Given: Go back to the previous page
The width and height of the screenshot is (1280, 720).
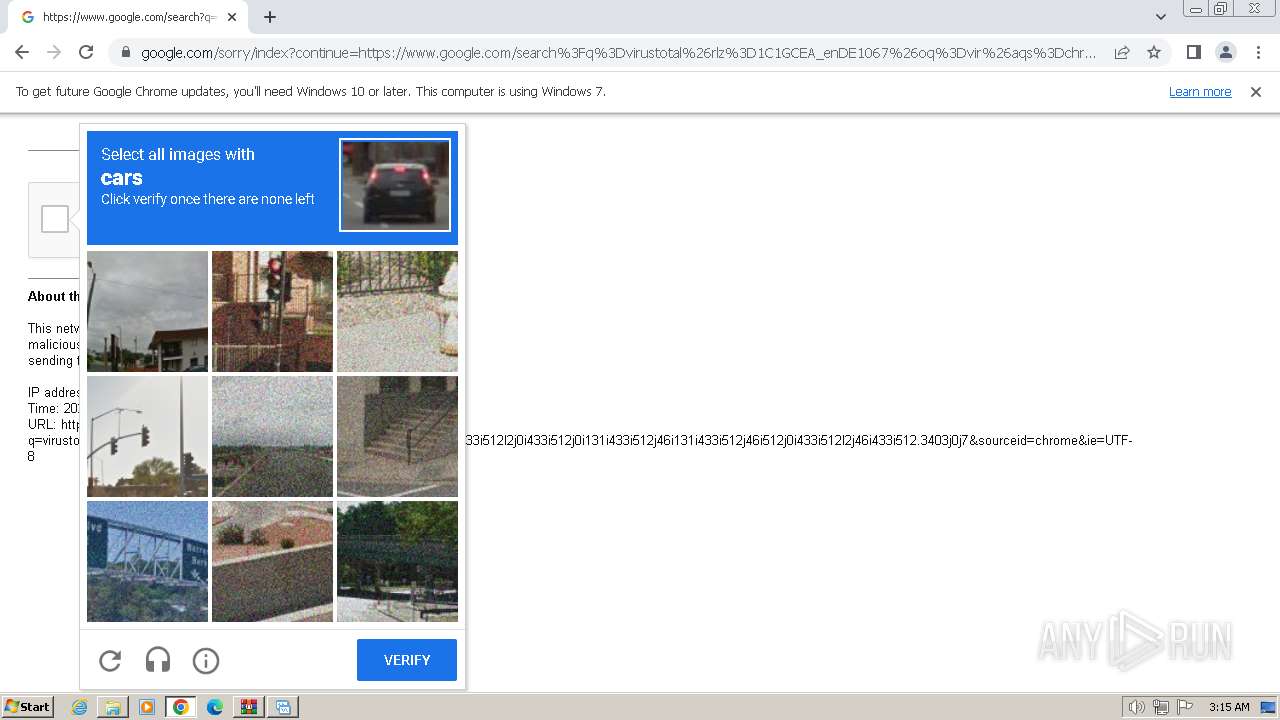Looking at the screenshot, I should point(22,52).
